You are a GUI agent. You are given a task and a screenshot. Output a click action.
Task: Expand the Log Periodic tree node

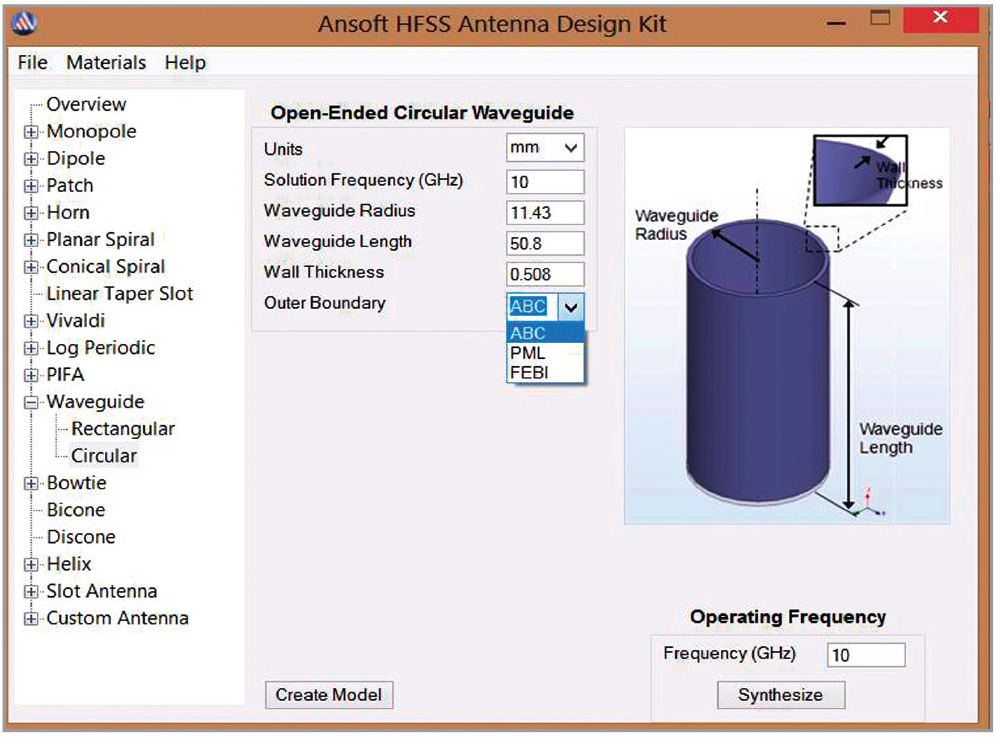click(x=31, y=348)
